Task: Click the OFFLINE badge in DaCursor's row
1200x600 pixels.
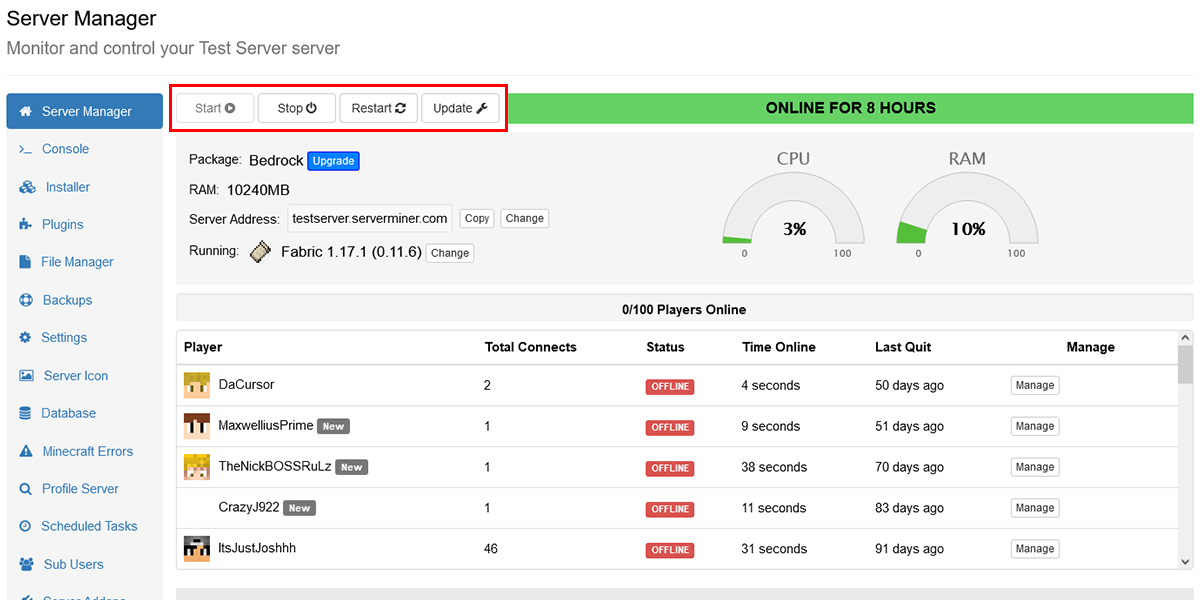Action: [x=670, y=386]
